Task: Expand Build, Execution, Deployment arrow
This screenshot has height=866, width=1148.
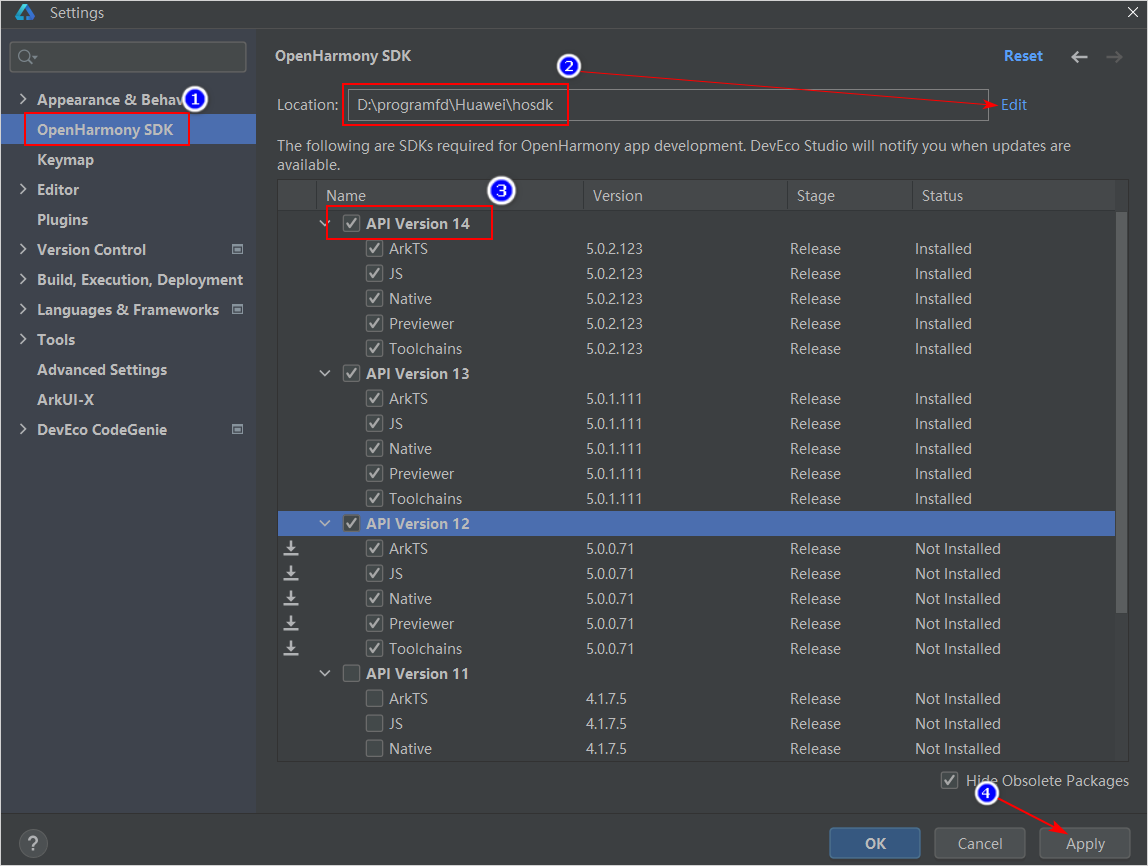Action: click(x=23, y=280)
